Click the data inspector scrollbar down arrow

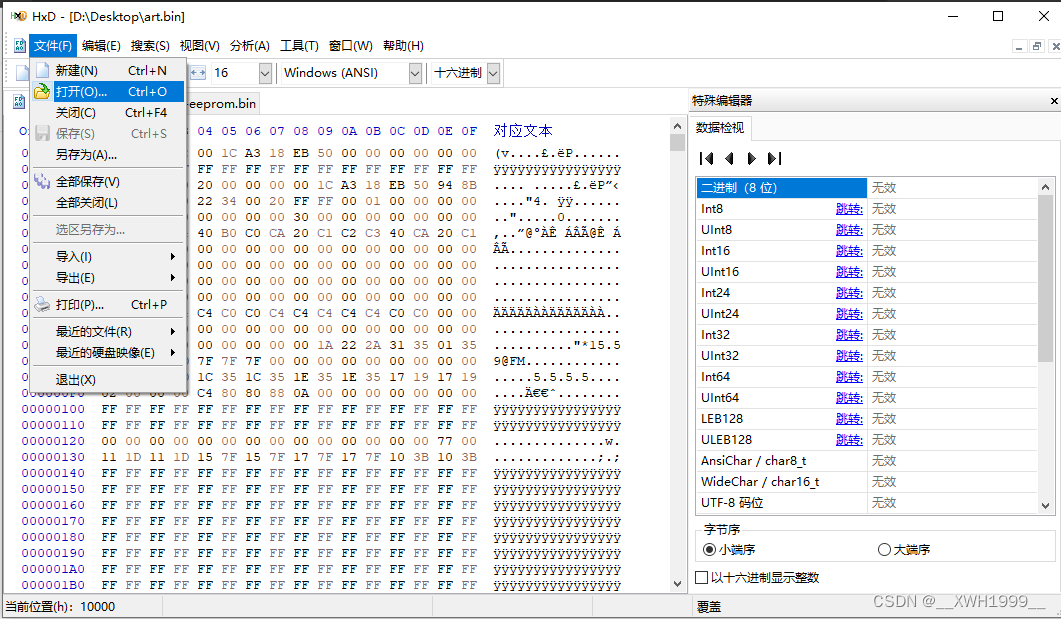[1045, 505]
